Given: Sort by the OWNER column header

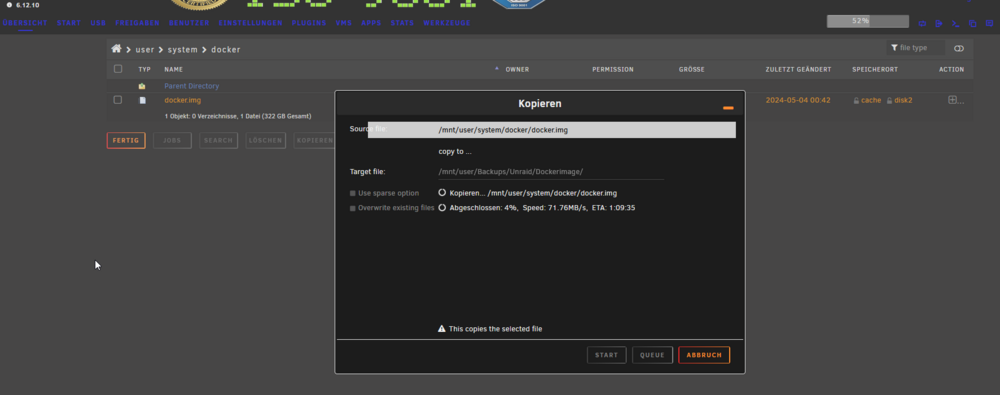Looking at the screenshot, I should point(517,70).
